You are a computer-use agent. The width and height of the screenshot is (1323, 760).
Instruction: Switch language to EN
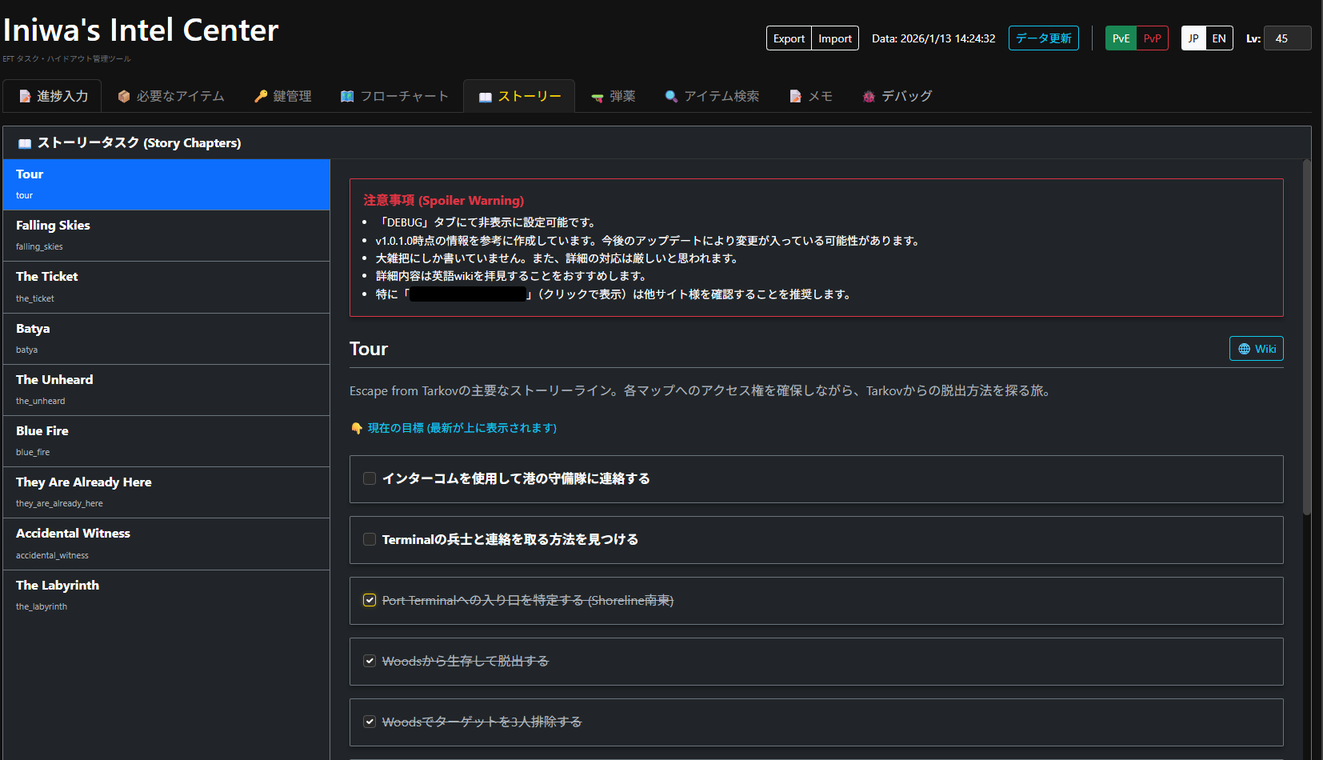pos(1218,39)
